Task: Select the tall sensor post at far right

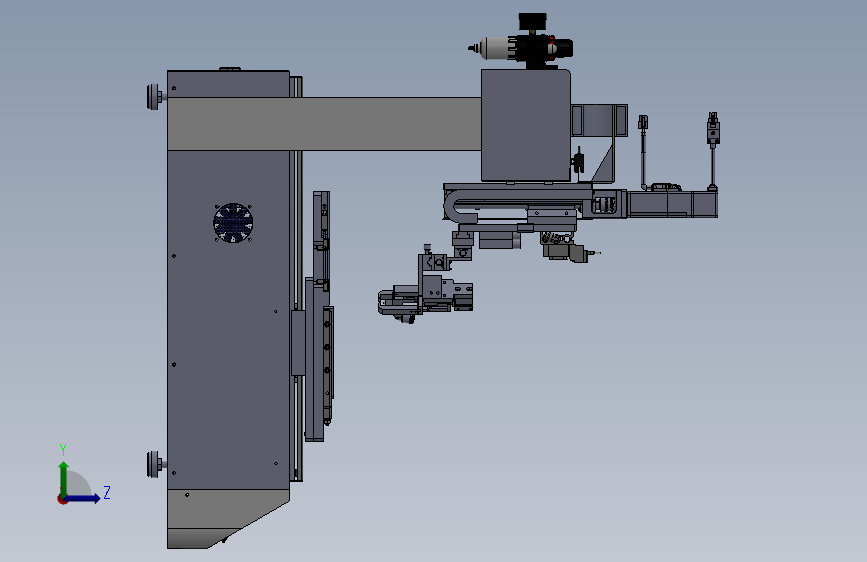Action: (713, 152)
